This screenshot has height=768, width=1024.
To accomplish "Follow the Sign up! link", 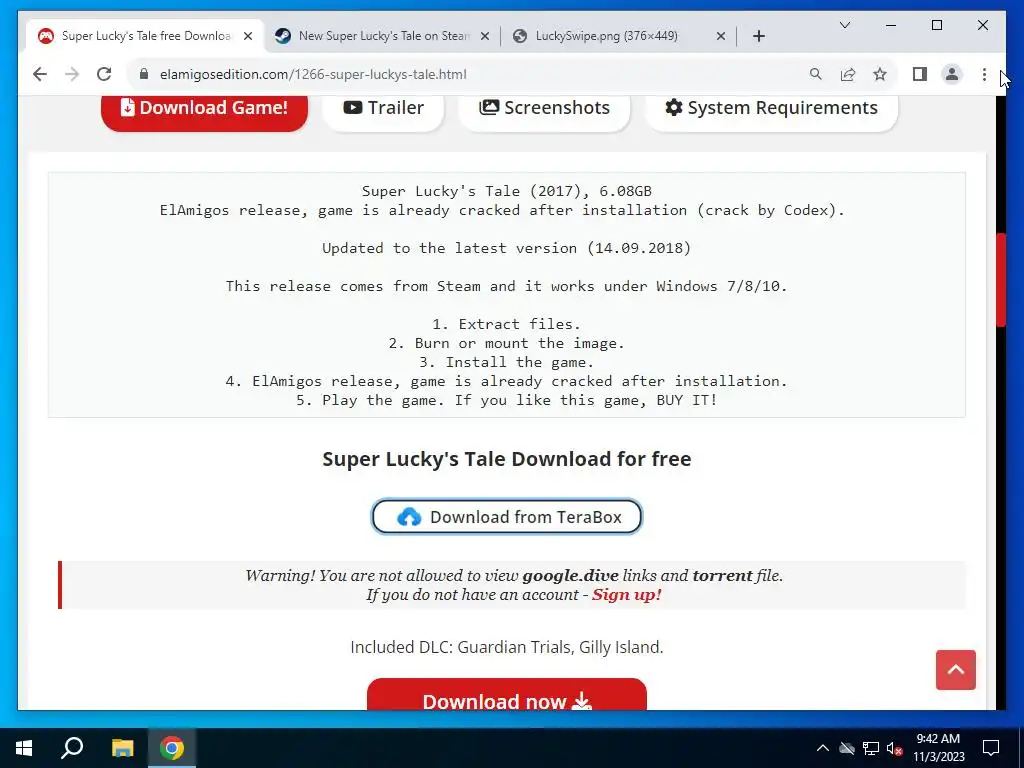I will coord(626,595).
